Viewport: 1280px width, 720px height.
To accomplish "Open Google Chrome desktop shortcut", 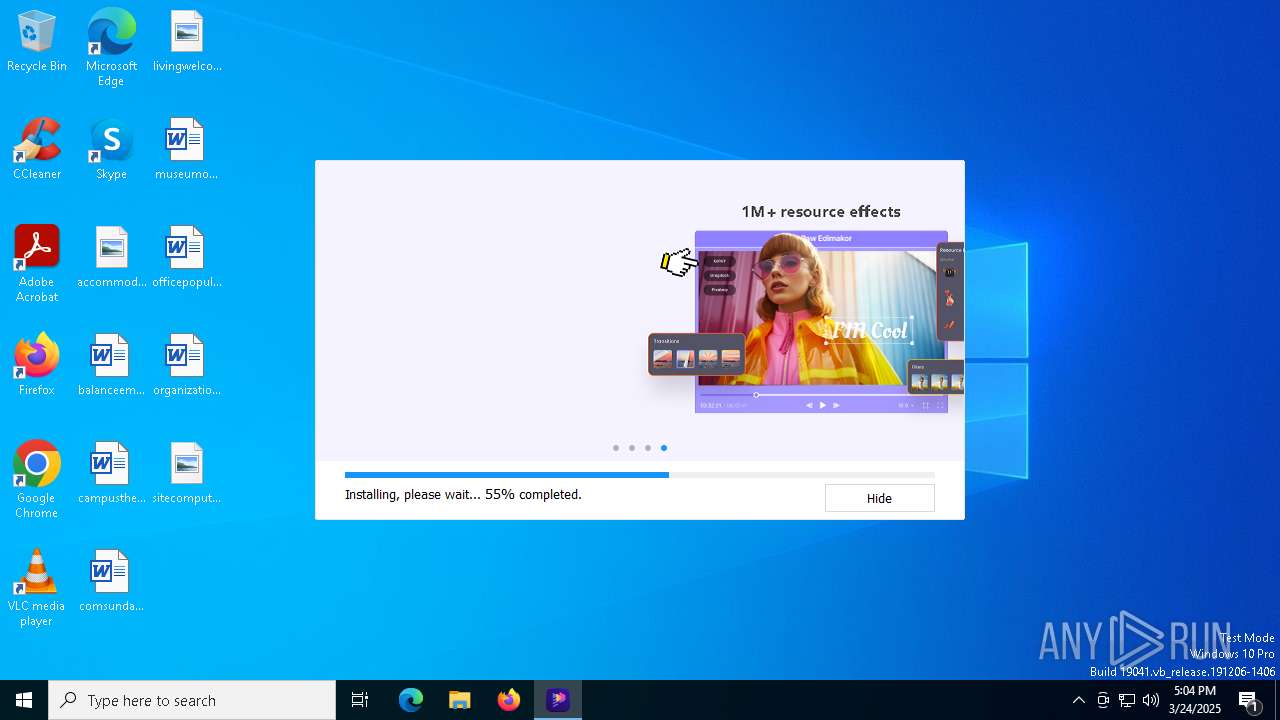I will (37, 480).
